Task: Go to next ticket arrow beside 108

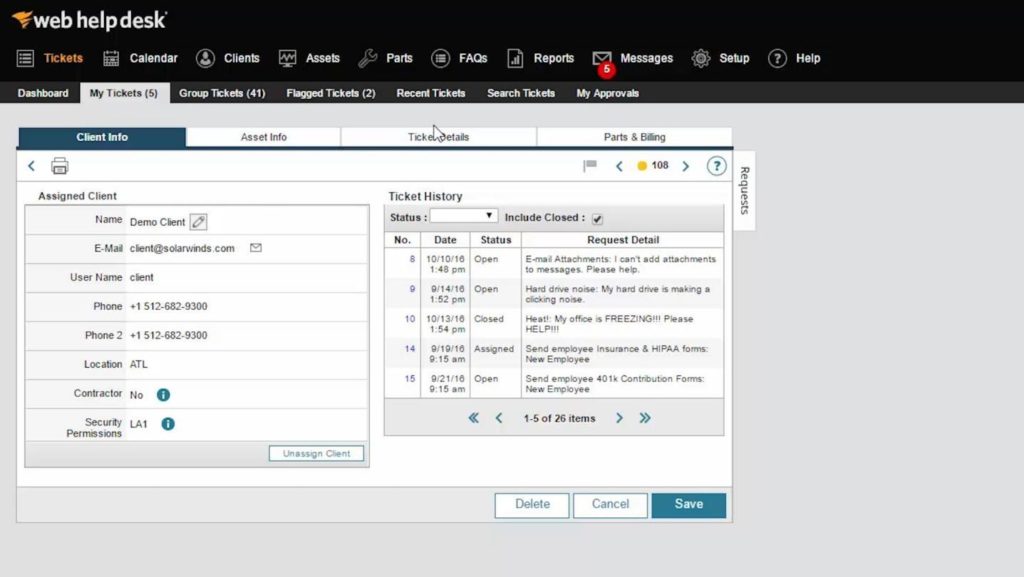Action: pyautogui.click(x=686, y=166)
